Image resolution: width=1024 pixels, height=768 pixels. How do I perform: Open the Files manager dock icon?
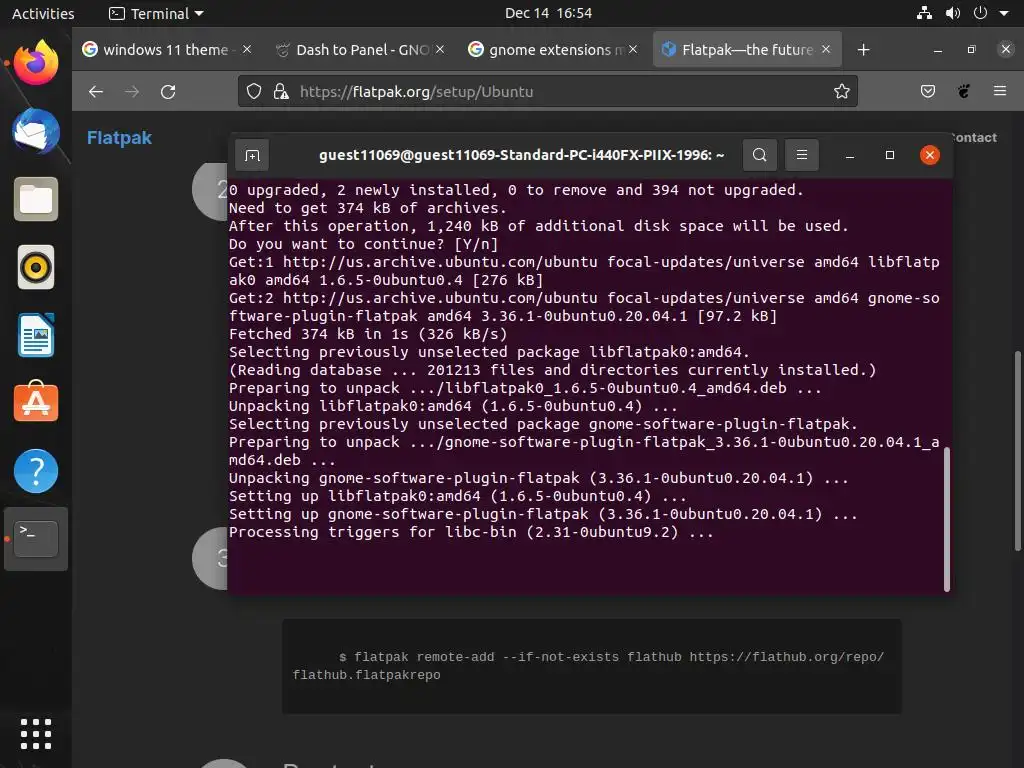pyautogui.click(x=36, y=199)
